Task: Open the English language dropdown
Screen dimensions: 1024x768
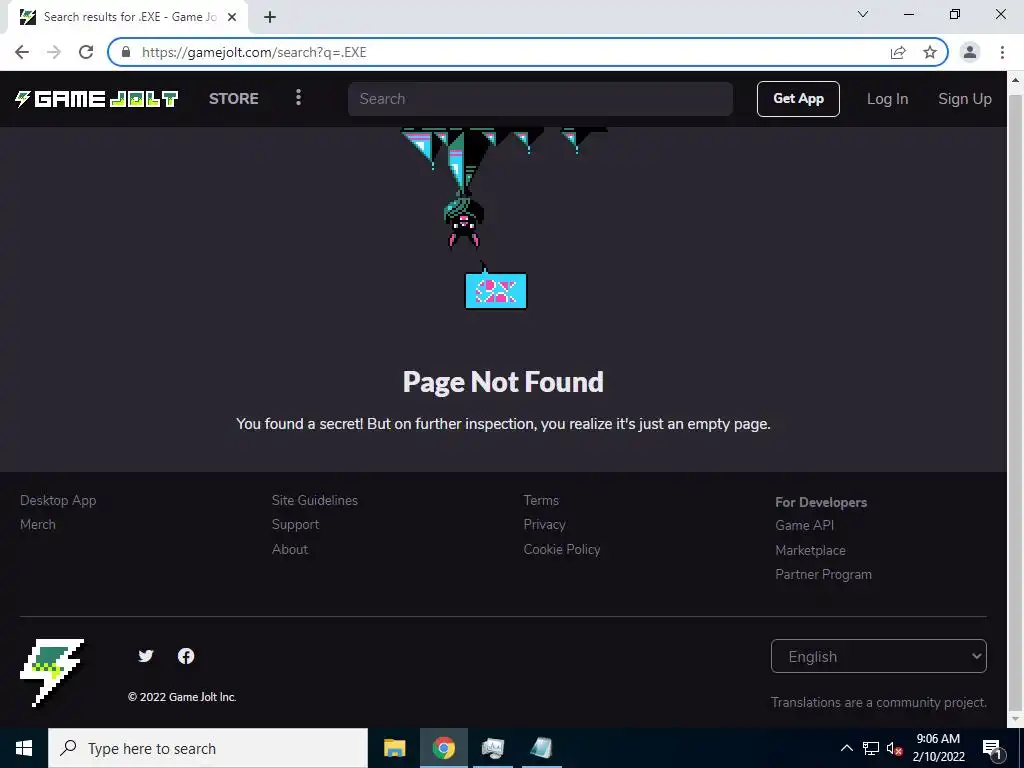Action: 878,656
